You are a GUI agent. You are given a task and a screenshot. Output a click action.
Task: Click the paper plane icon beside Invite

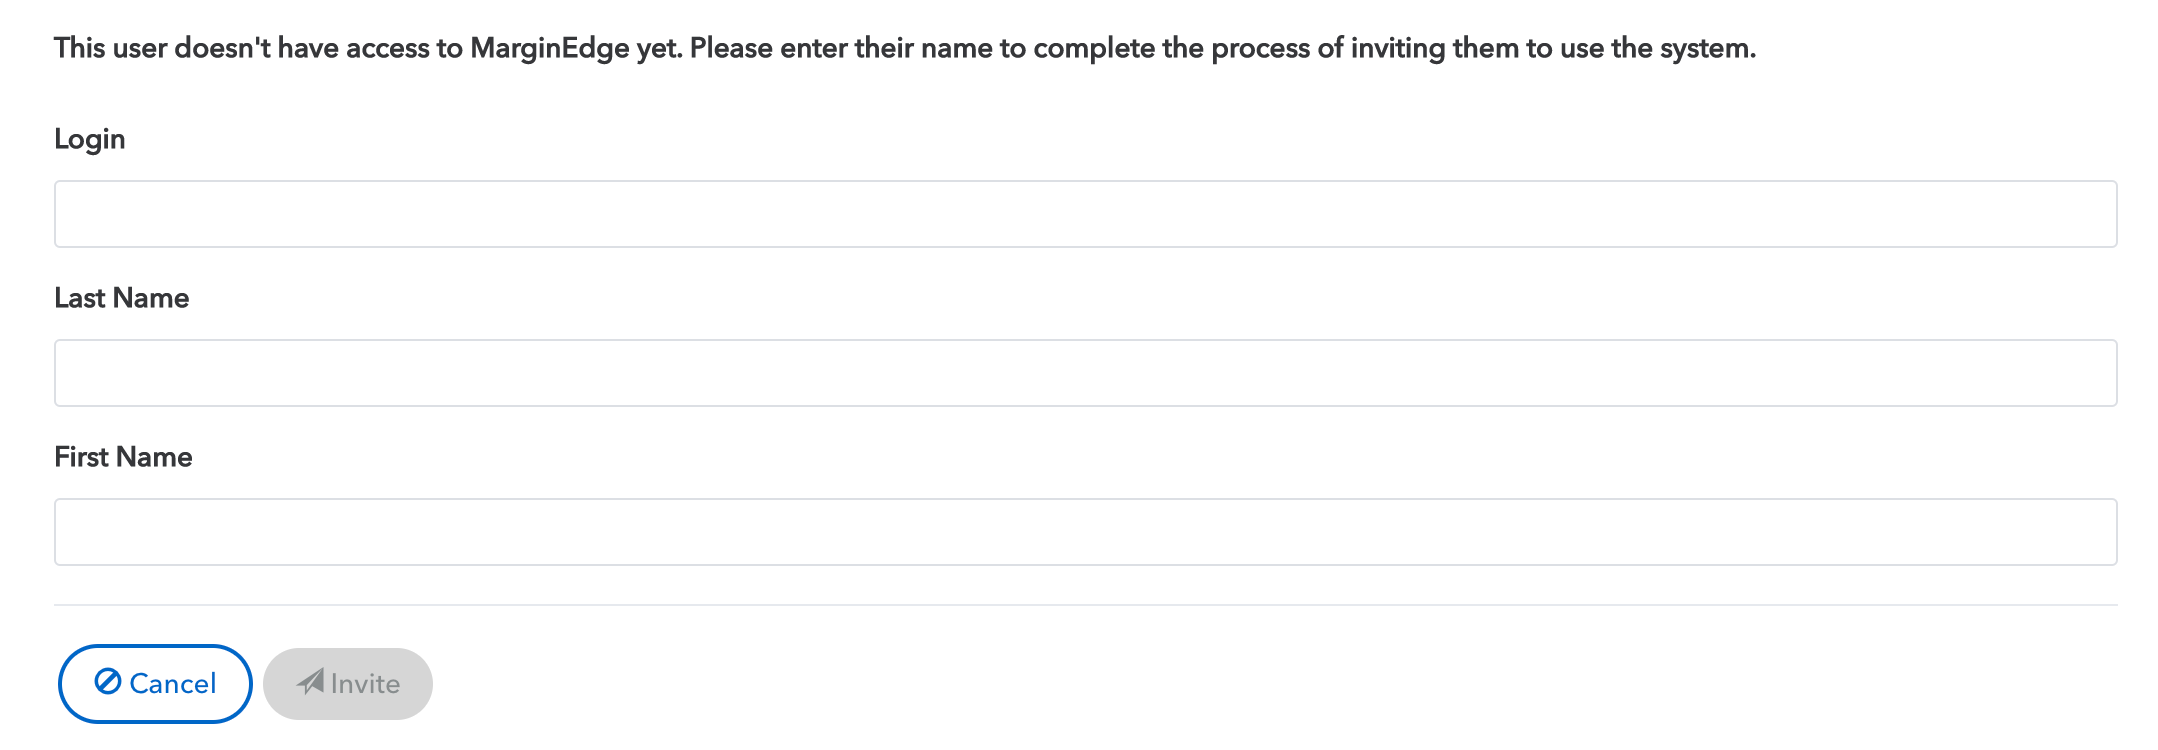click(x=310, y=682)
